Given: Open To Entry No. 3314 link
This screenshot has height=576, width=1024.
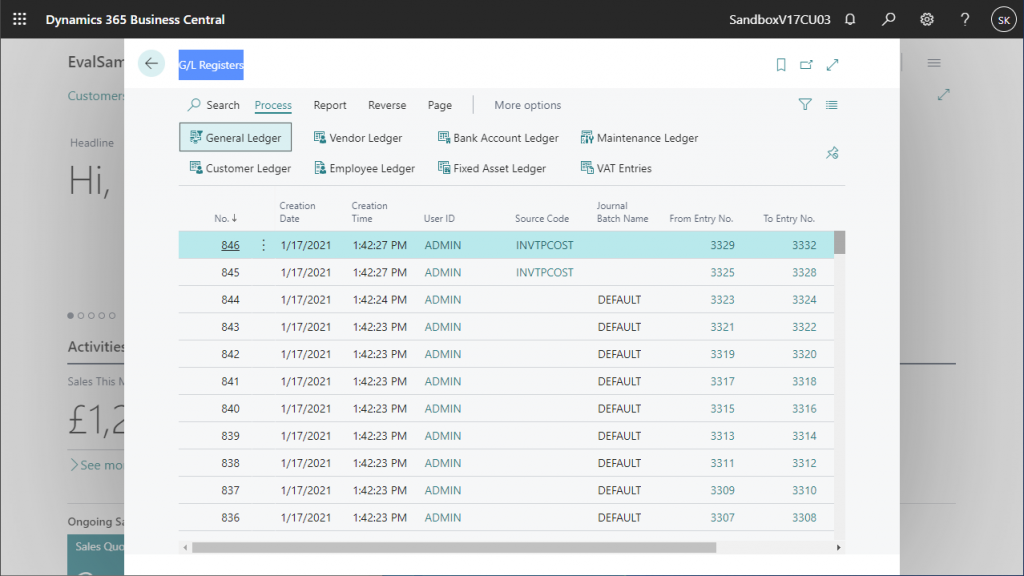Looking at the screenshot, I should coord(804,436).
